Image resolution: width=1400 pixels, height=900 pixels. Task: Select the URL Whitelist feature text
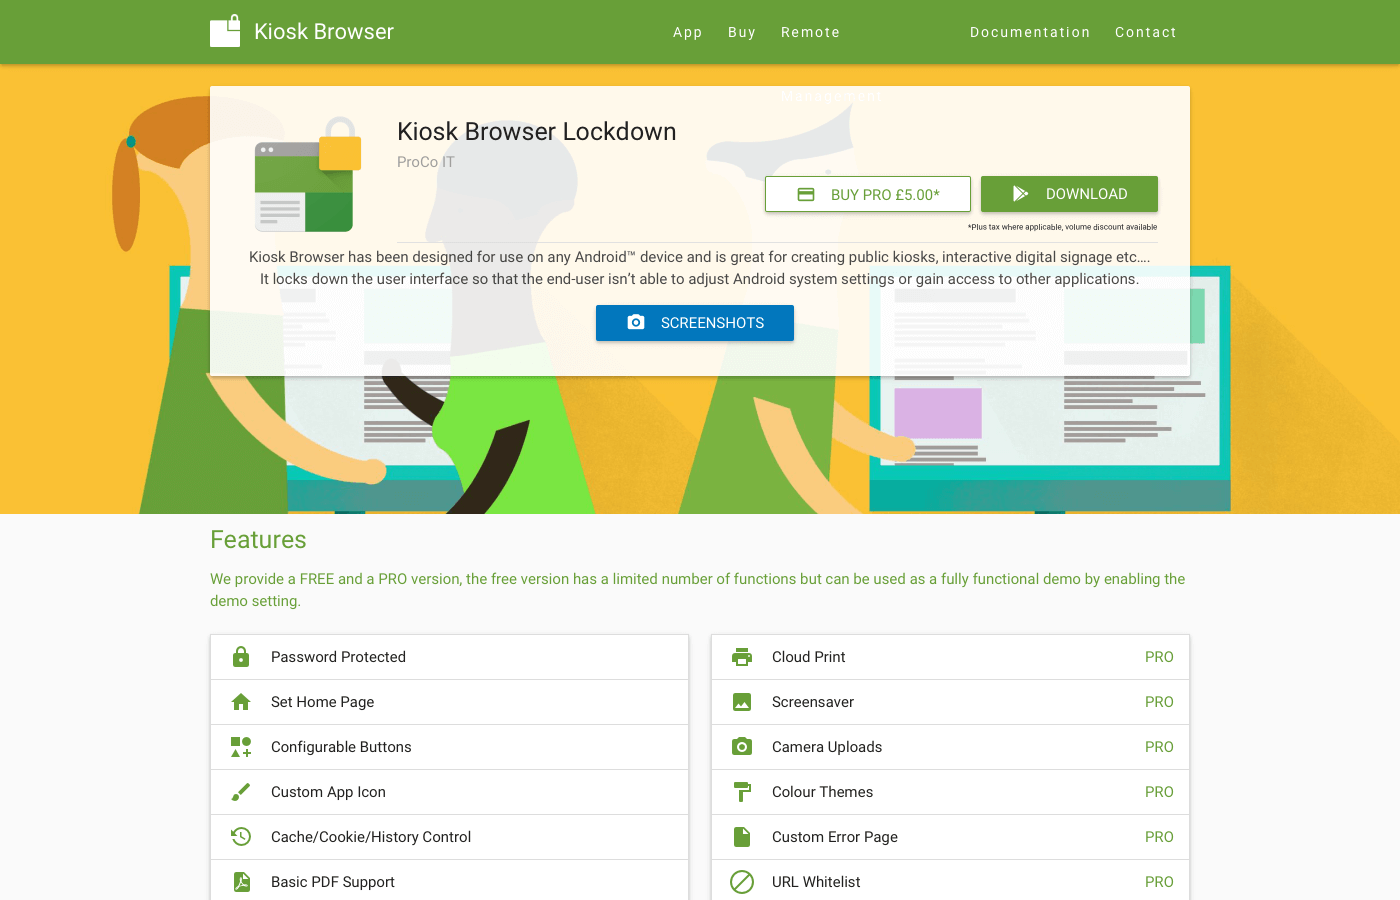(x=816, y=882)
